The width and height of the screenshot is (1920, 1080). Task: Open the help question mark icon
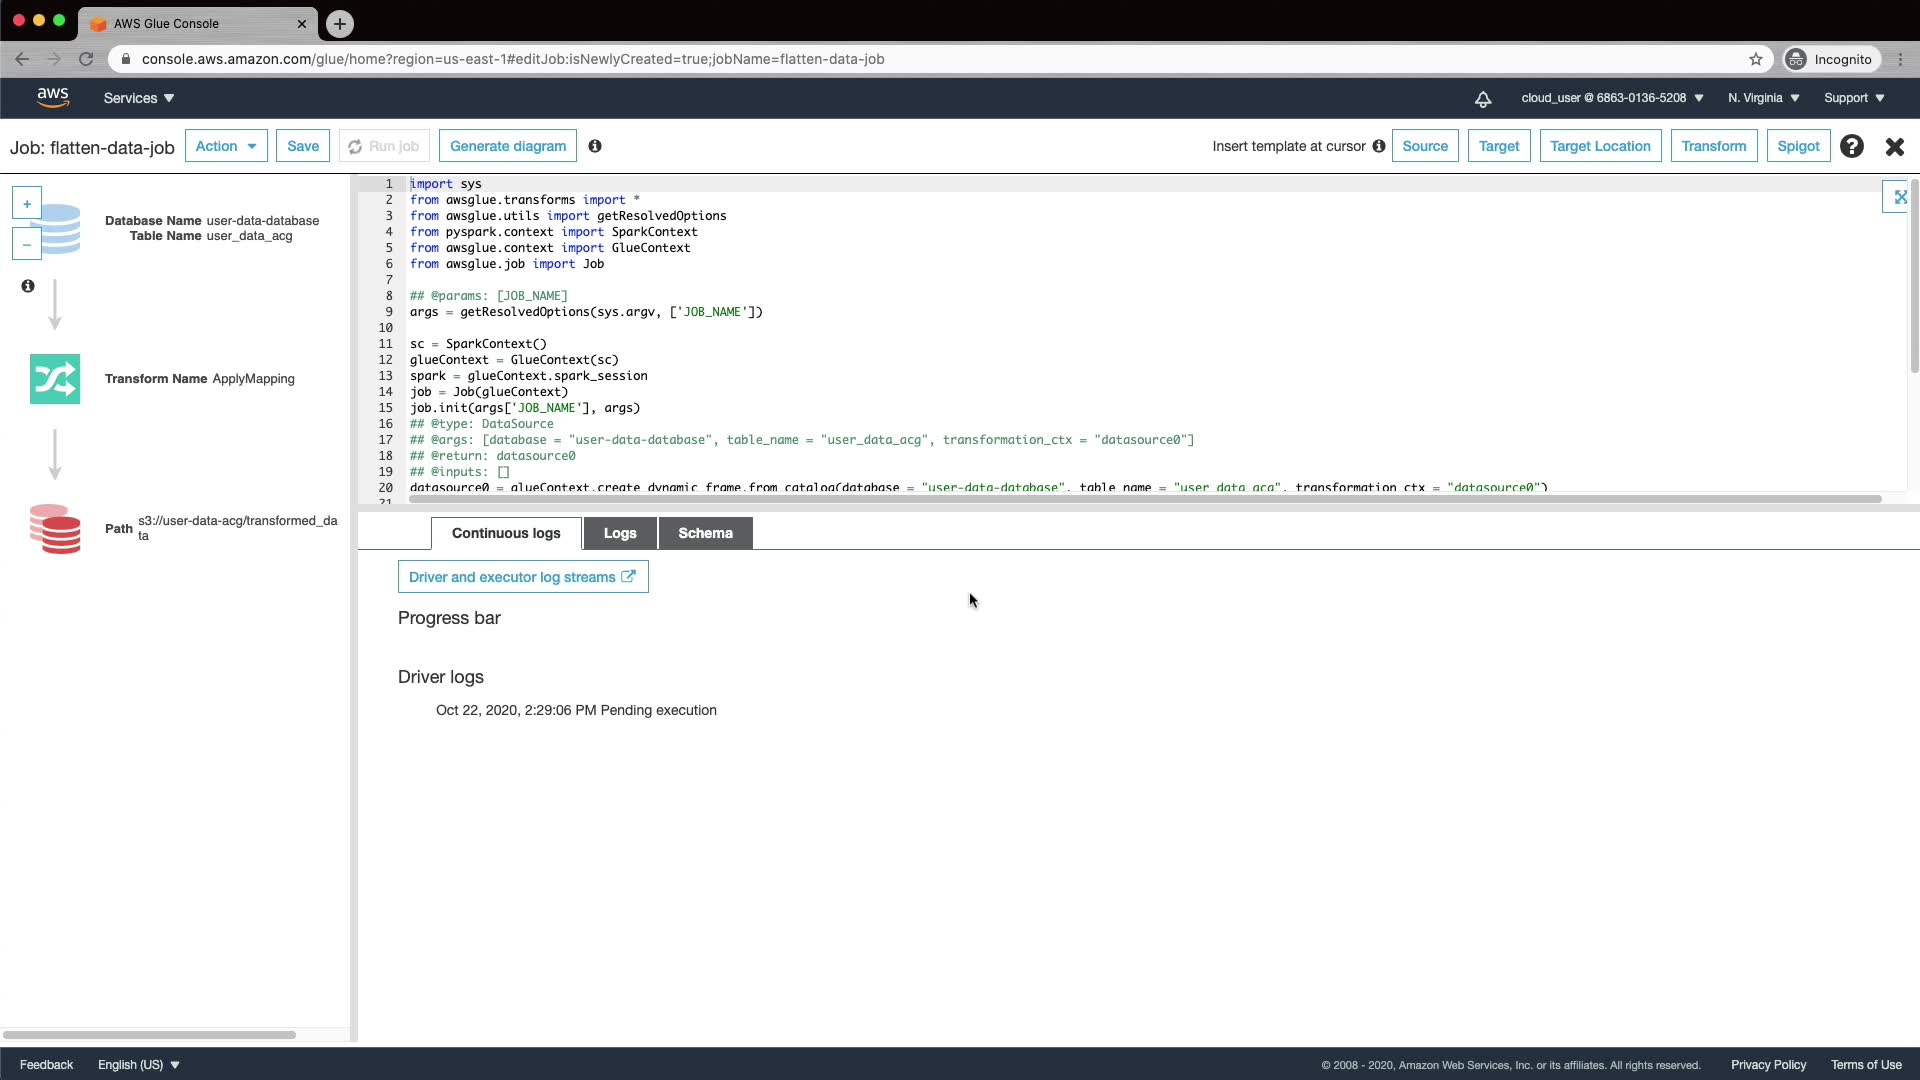pyautogui.click(x=1852, y=146)
